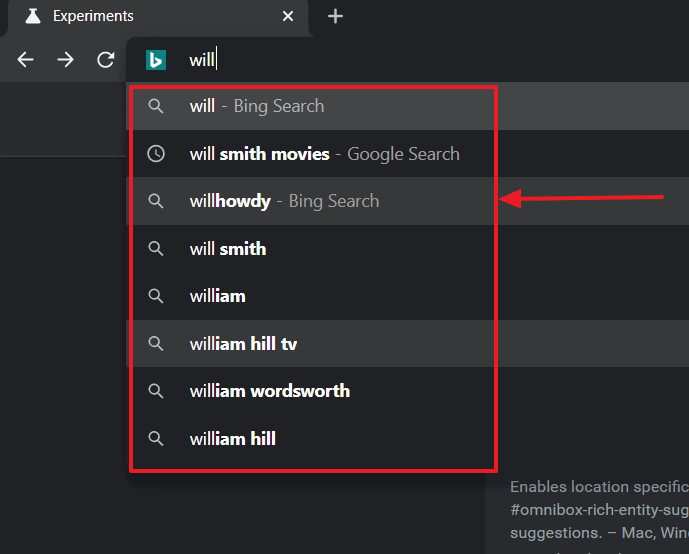The width and height of the screenshot is (689, 554).
Task: Click search icon beside 'william' suggestion
Action: 156,296
